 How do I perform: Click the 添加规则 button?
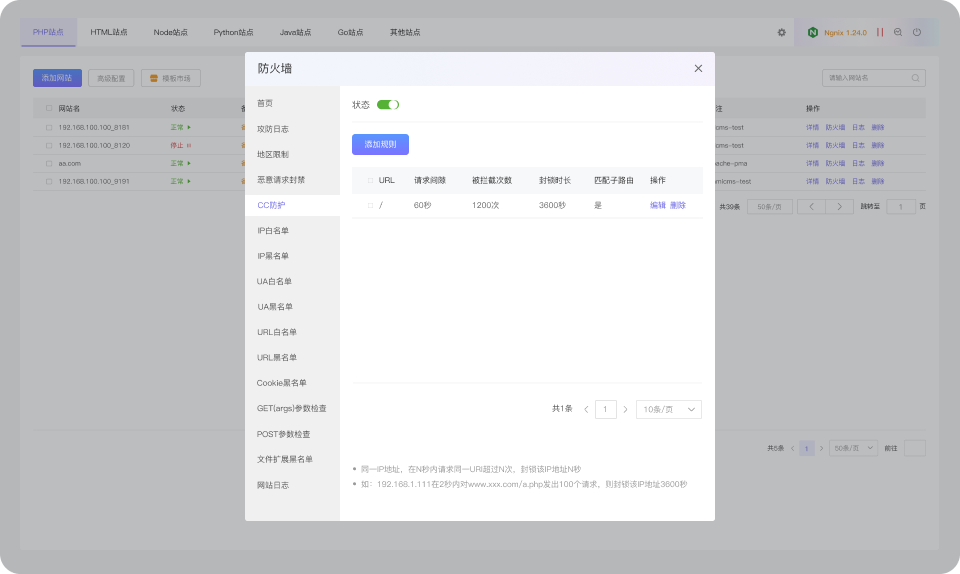pos(380,144)
